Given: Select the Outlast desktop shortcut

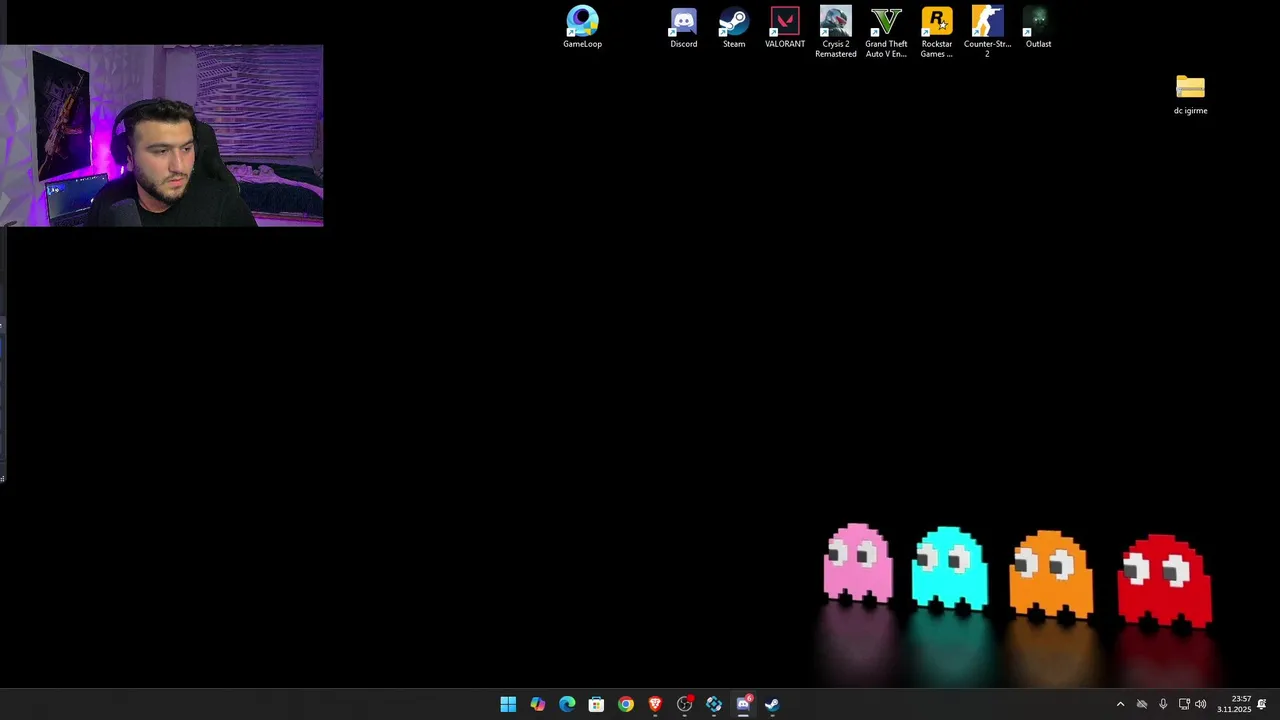Looking at the screenshot, I should tap(1038, 28).
